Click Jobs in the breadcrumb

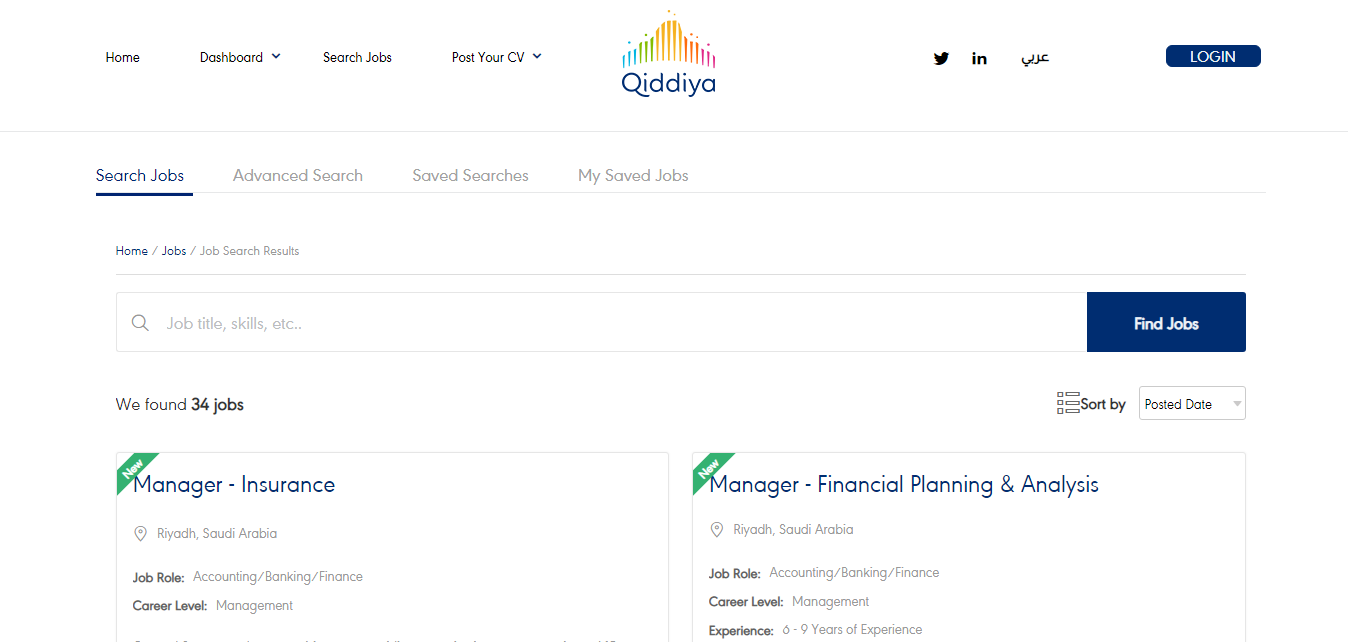pyautogui.click(x=174, y=251)
